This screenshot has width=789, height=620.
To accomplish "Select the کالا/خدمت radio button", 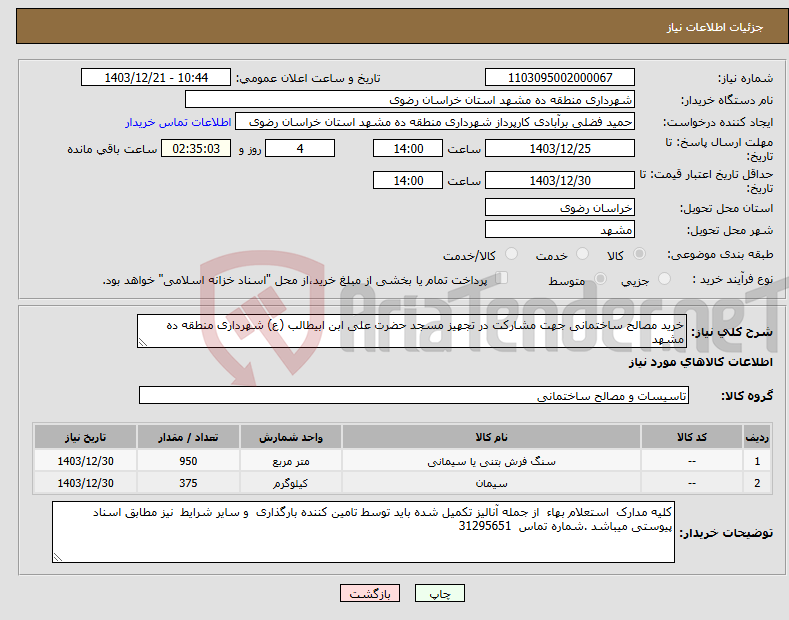I will [x=511, y=254].
